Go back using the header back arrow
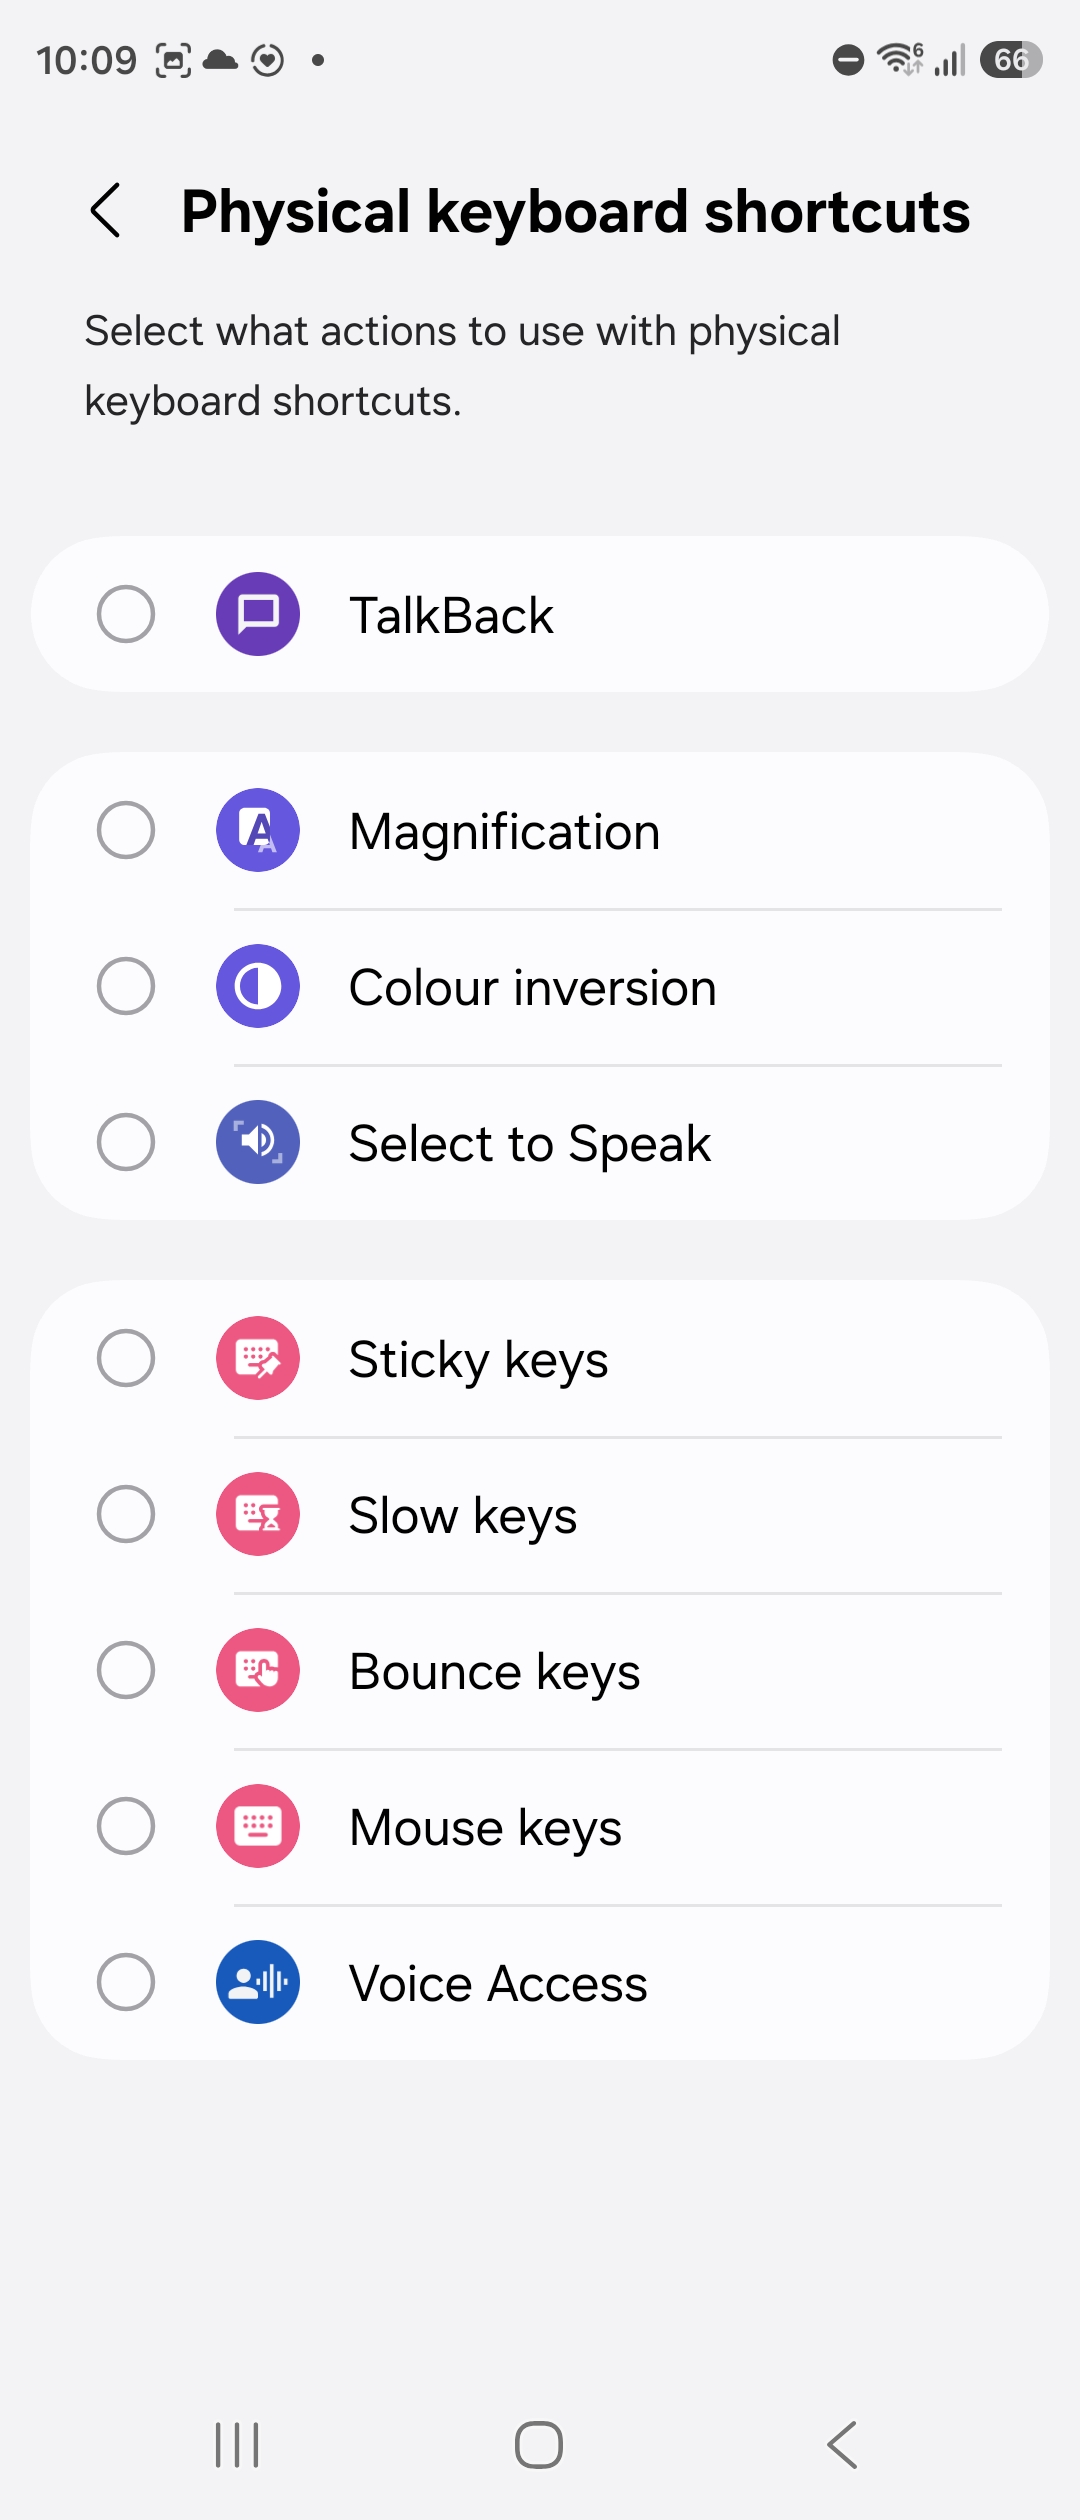The height and width of the screenshot is (2520, 1080). [x=106, y=211]
